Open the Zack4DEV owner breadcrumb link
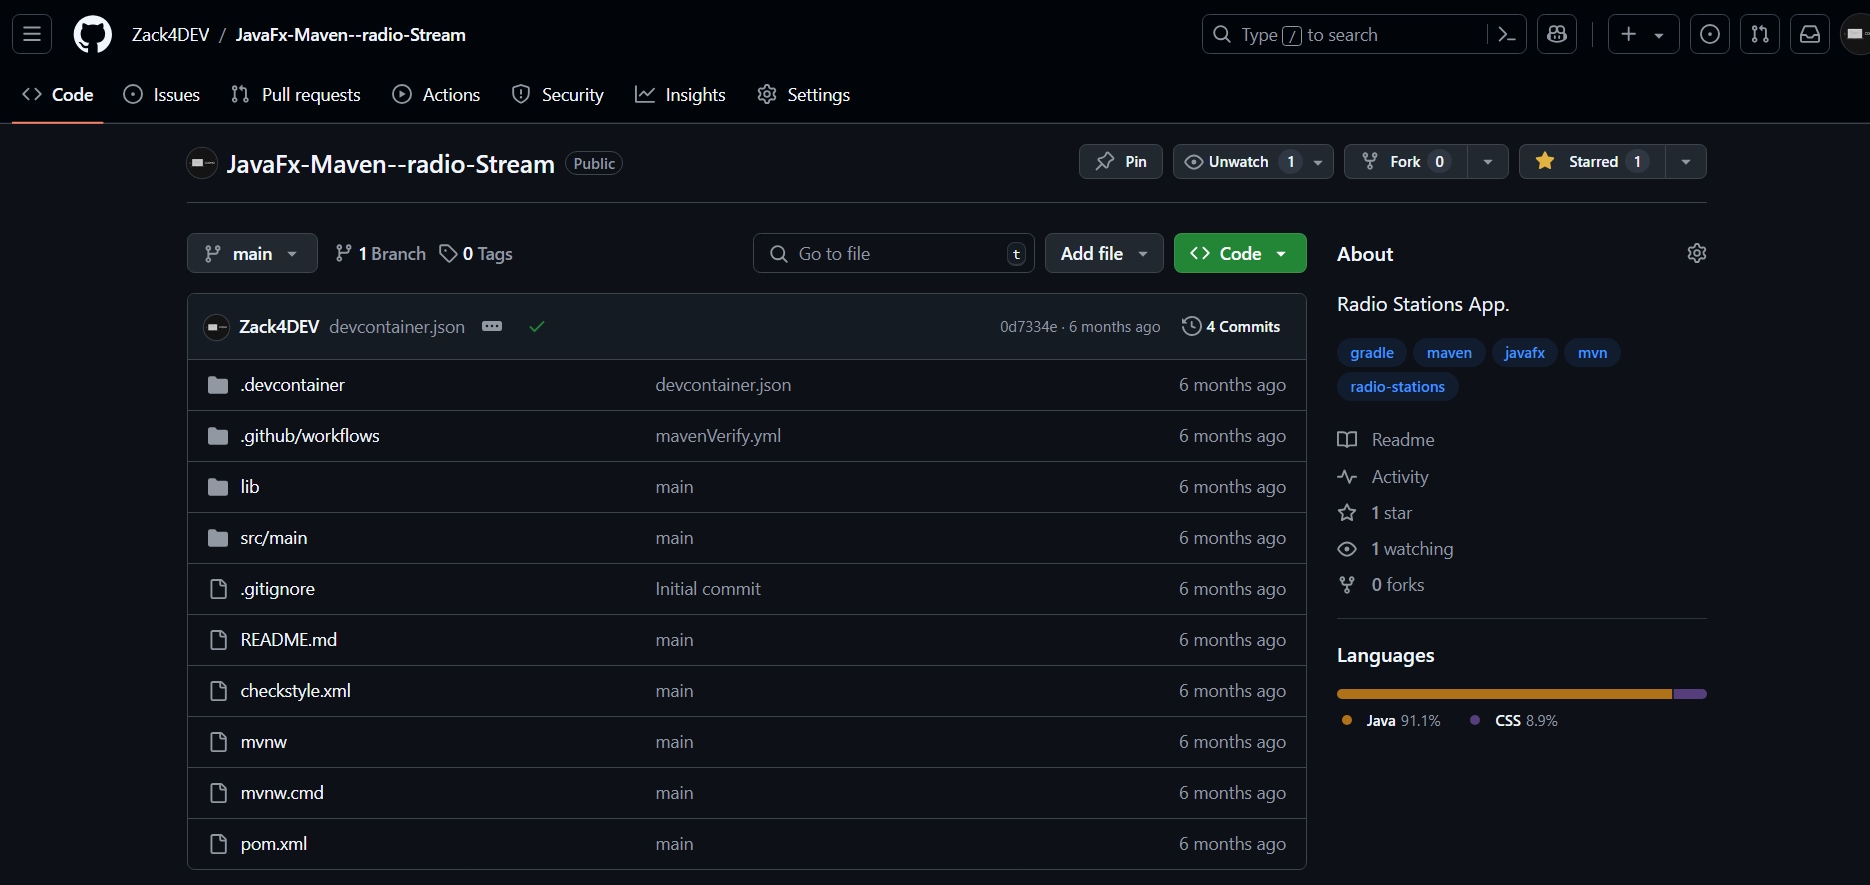 click(171, 34)
